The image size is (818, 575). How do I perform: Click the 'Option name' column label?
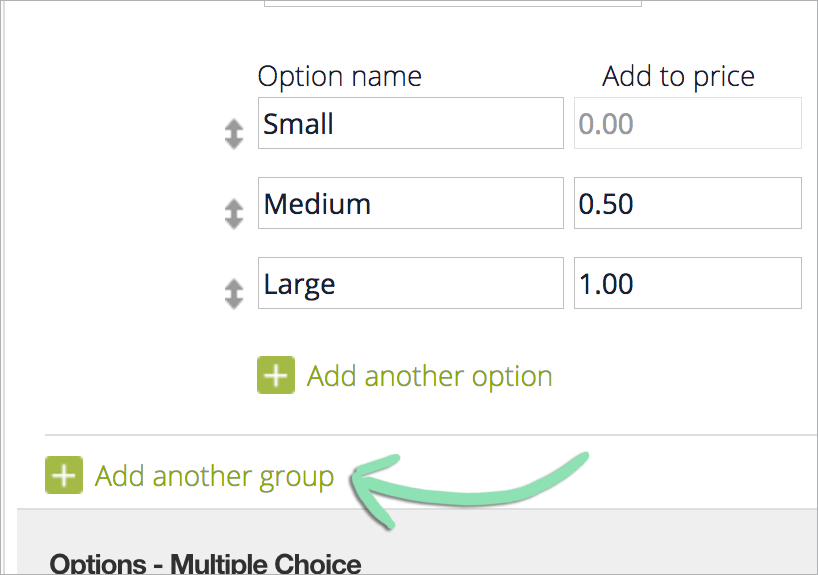pos(340,77)
